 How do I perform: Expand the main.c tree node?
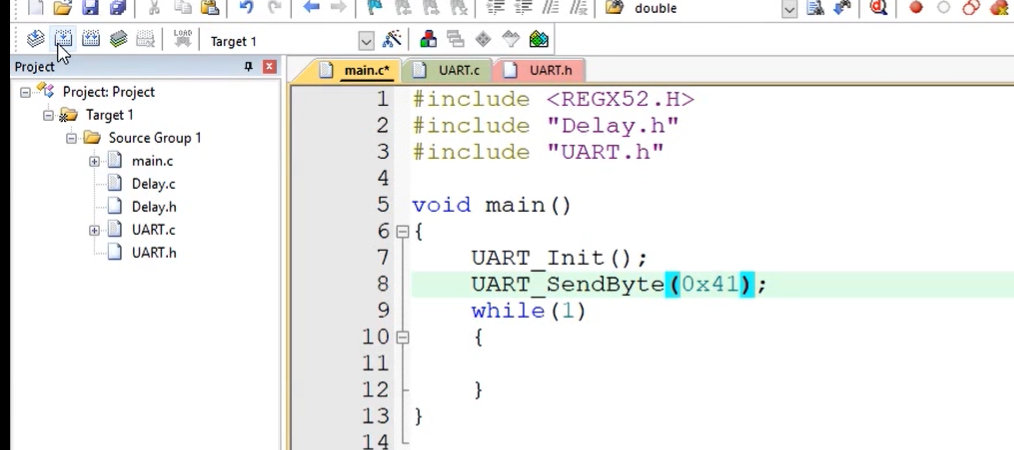click(x=94, y=162)
